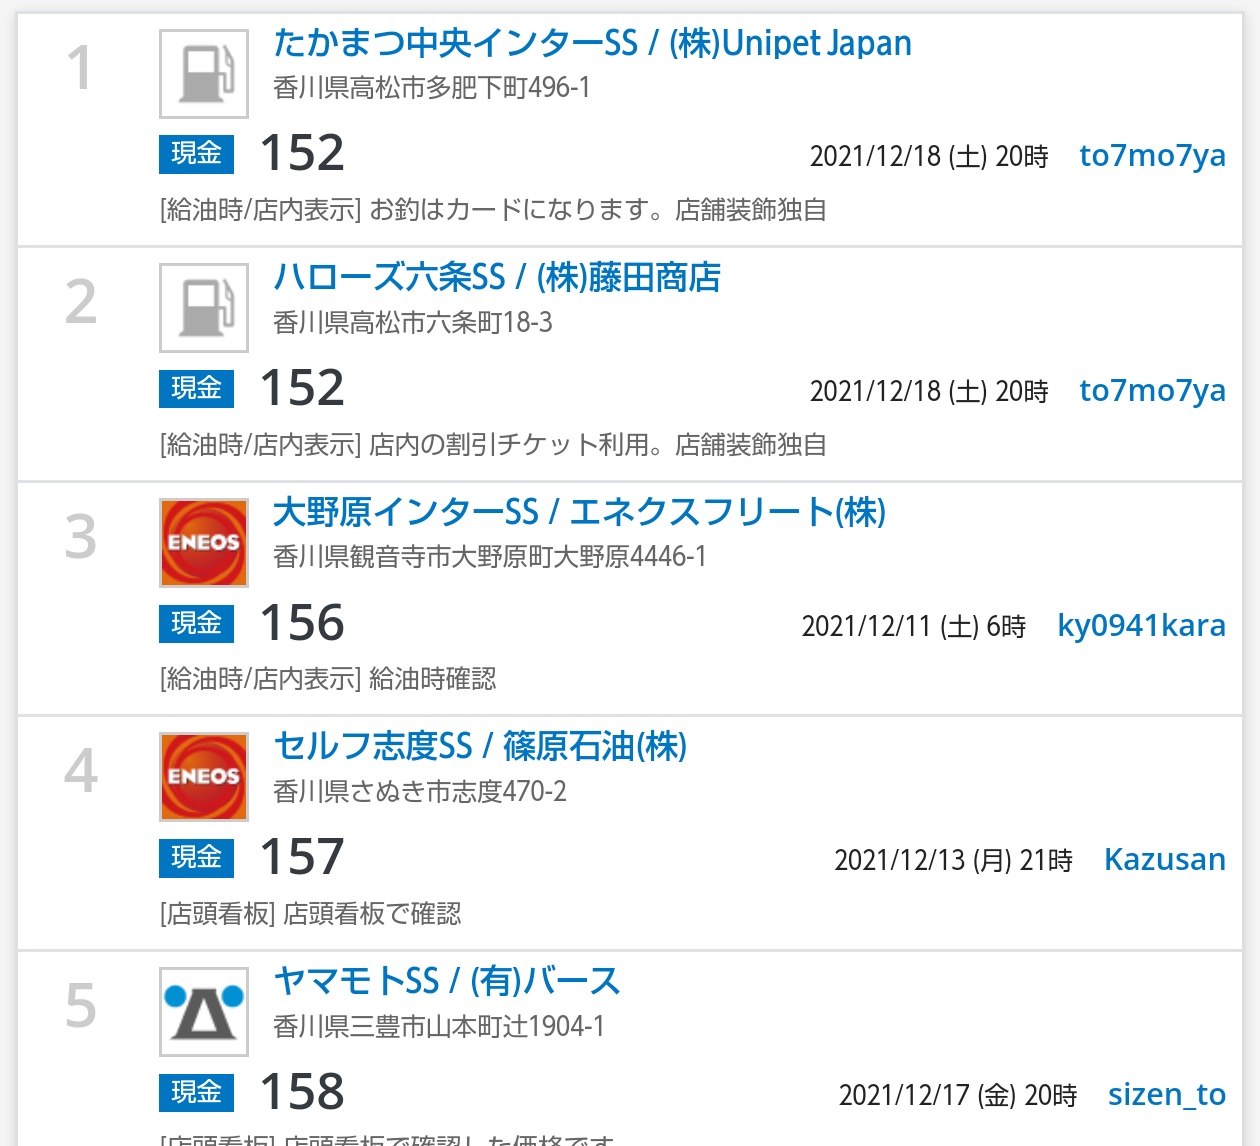Click rank number 4 of the list
1260x1146 pixels.
click(81, 771)
